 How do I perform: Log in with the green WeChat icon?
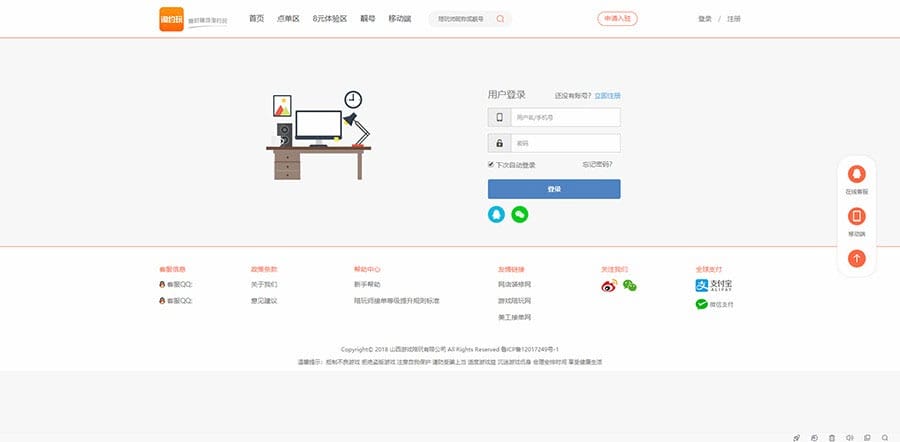(x=519, y=215)
